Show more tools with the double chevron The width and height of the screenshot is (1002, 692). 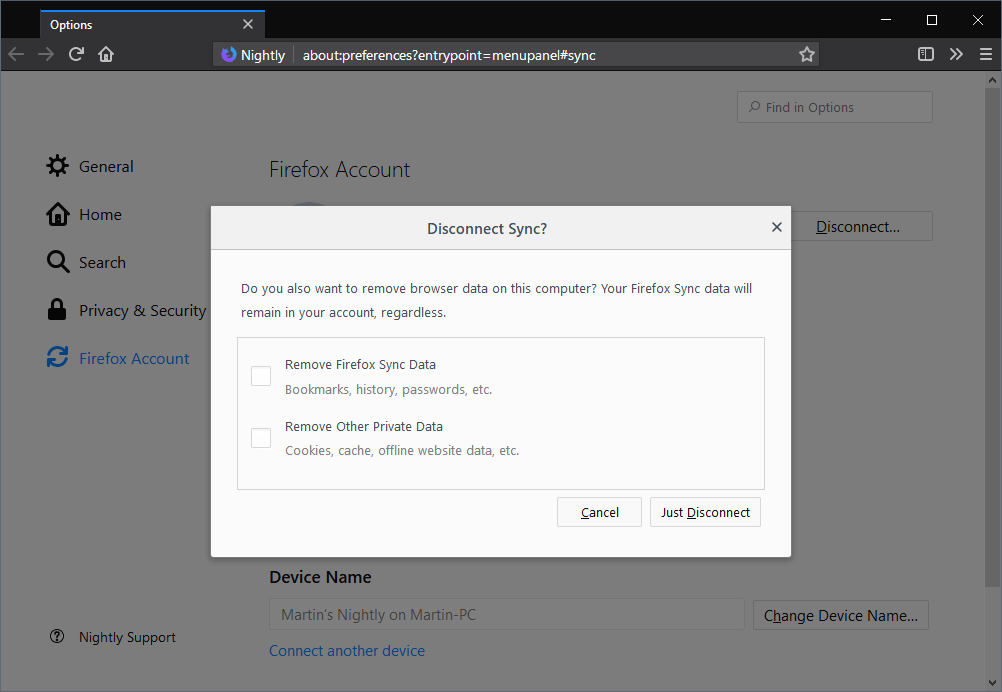click(x=956, y=54)
